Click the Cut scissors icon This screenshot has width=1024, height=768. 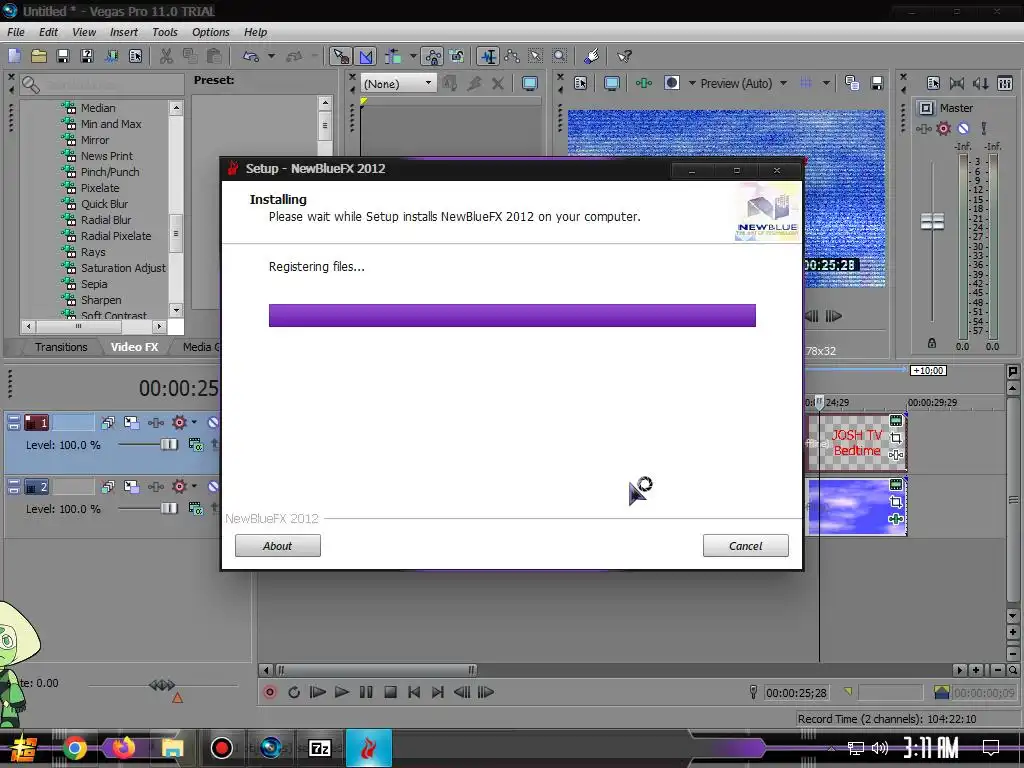(167, 56)
